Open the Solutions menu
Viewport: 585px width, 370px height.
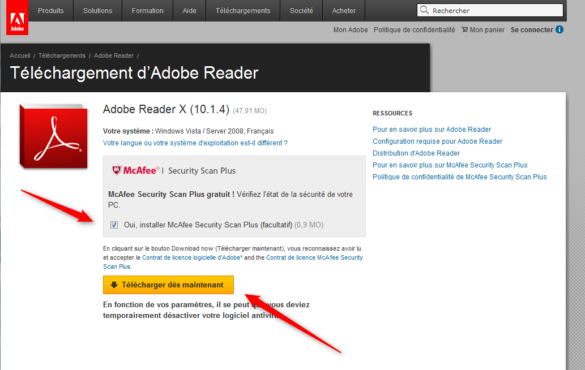(98, 10)
